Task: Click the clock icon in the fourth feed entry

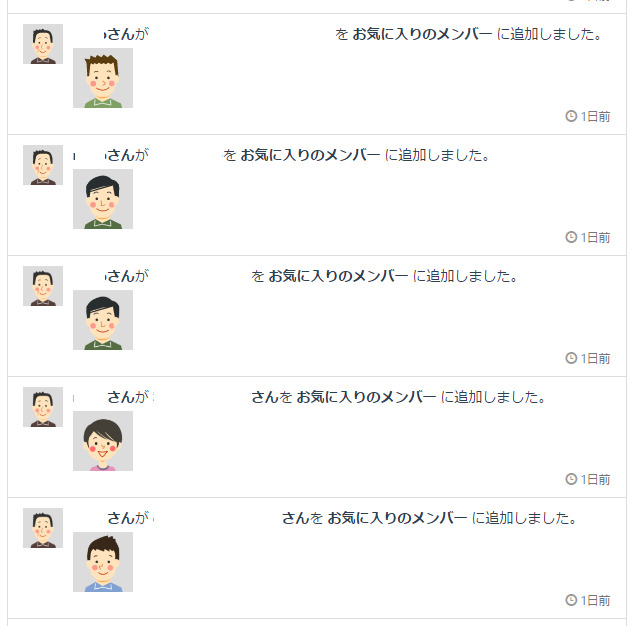Action: (571, 479)
